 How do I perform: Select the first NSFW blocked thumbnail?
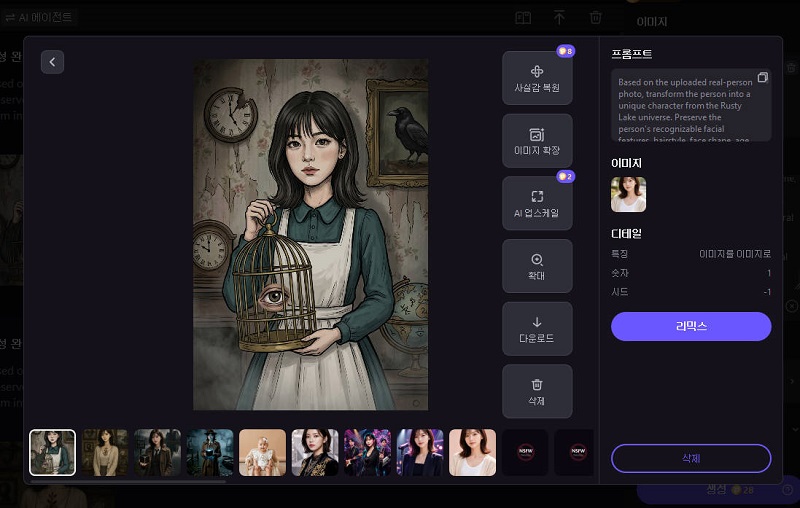click(x=525, y=452)
